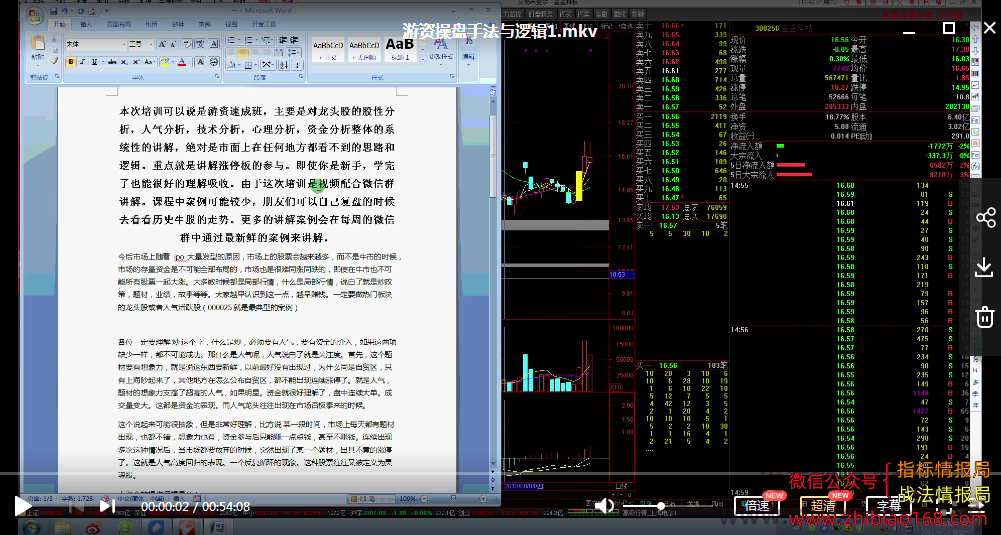This screenshot has height=535, width=1001.
Task: Play the video
Action: coord(22,506)
